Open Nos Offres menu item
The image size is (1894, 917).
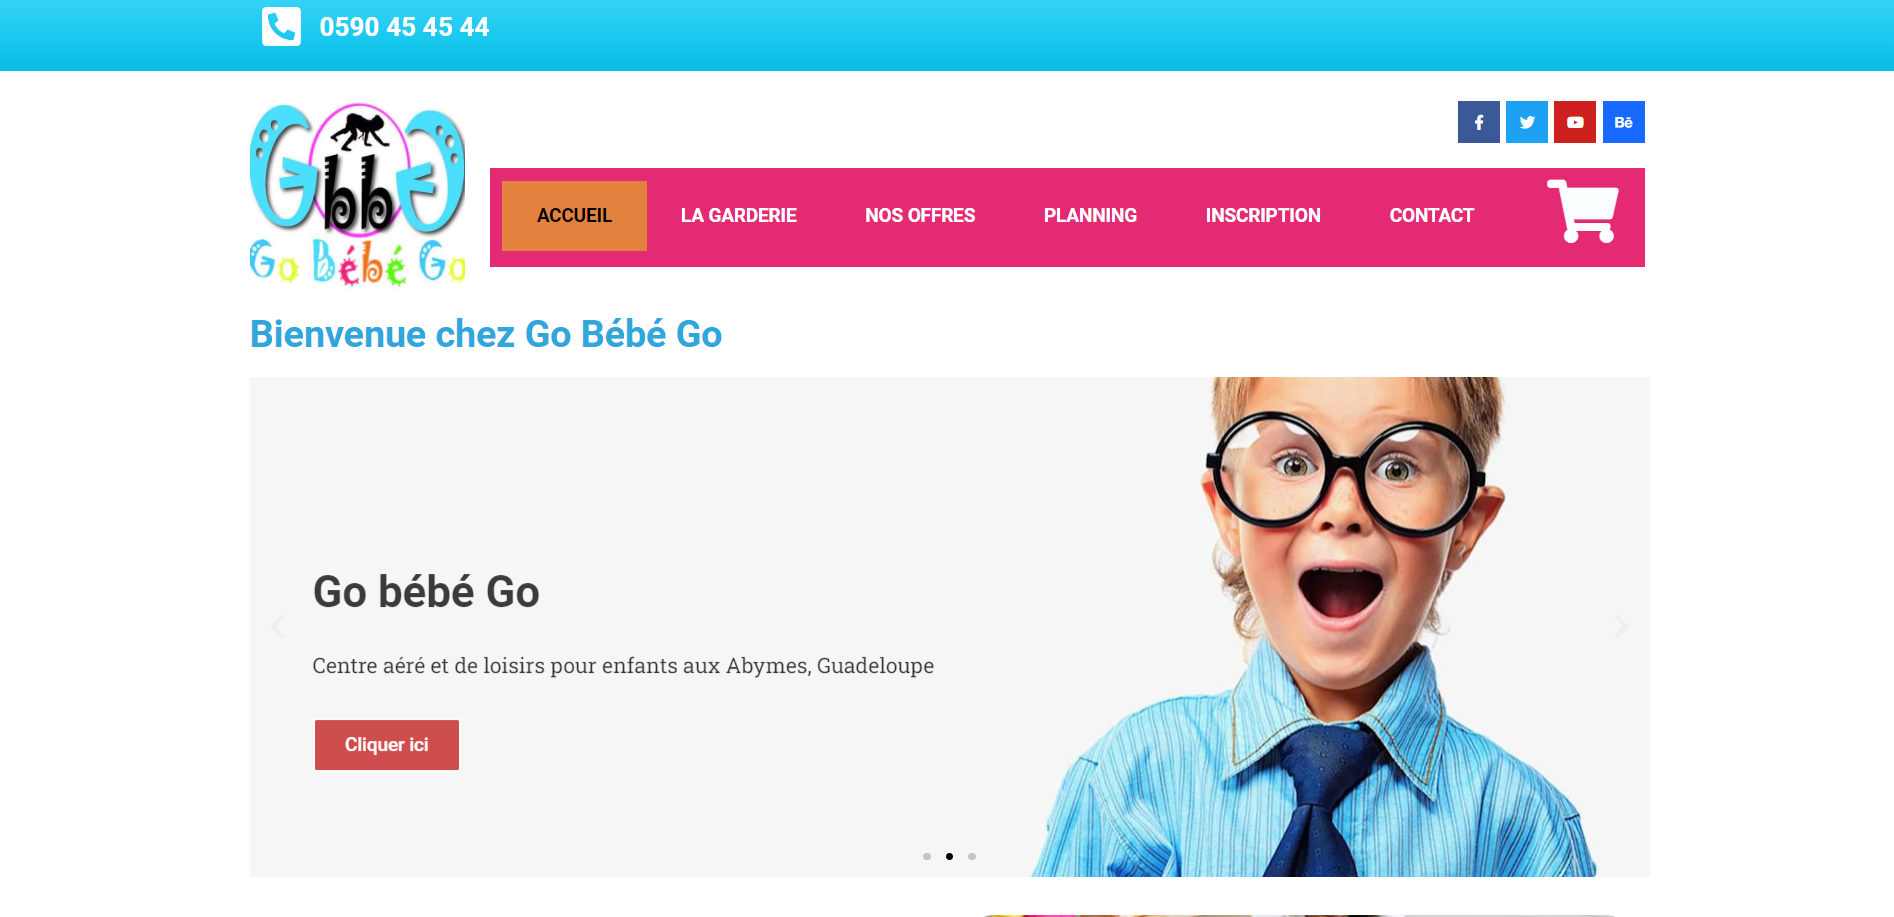(920, 216)
